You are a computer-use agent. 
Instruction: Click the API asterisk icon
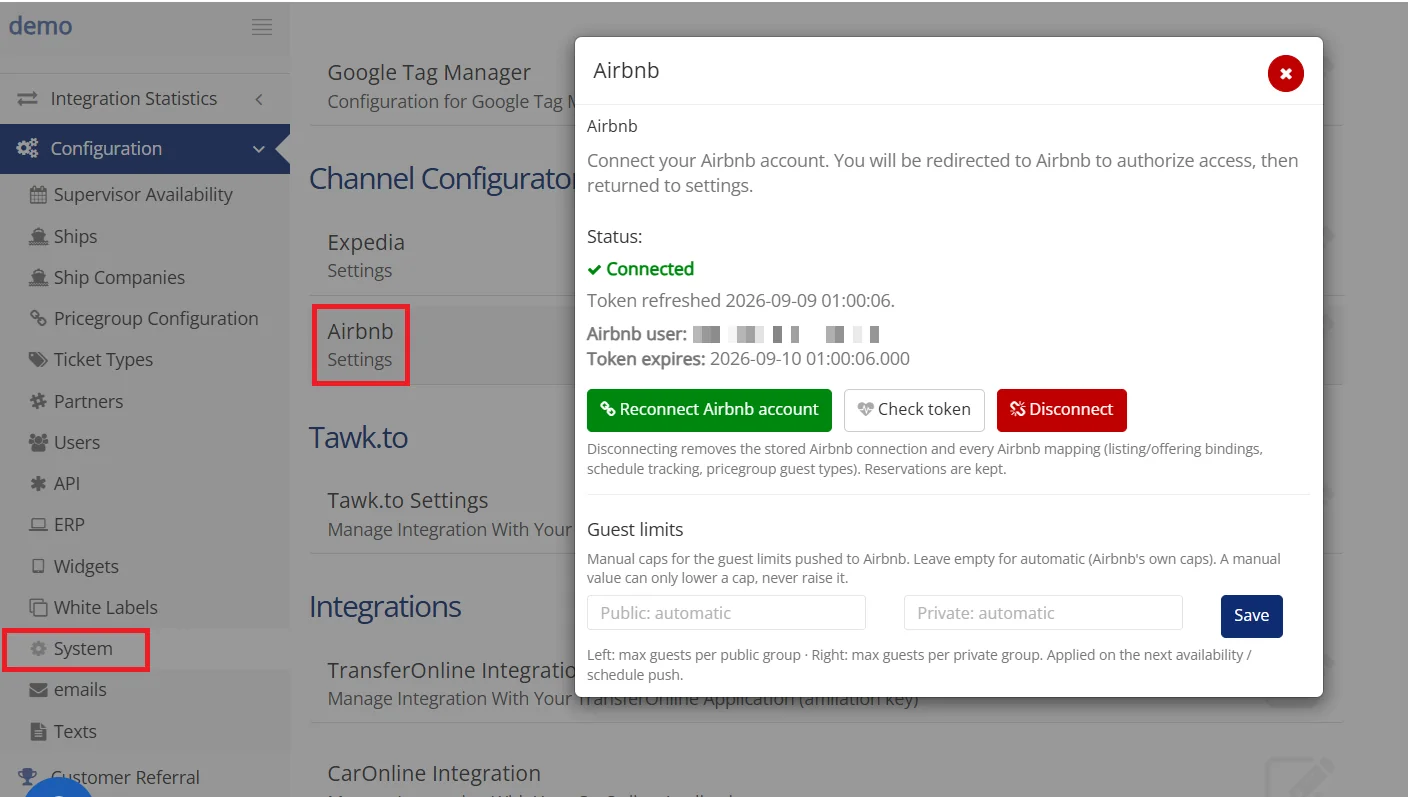point(38,484)
